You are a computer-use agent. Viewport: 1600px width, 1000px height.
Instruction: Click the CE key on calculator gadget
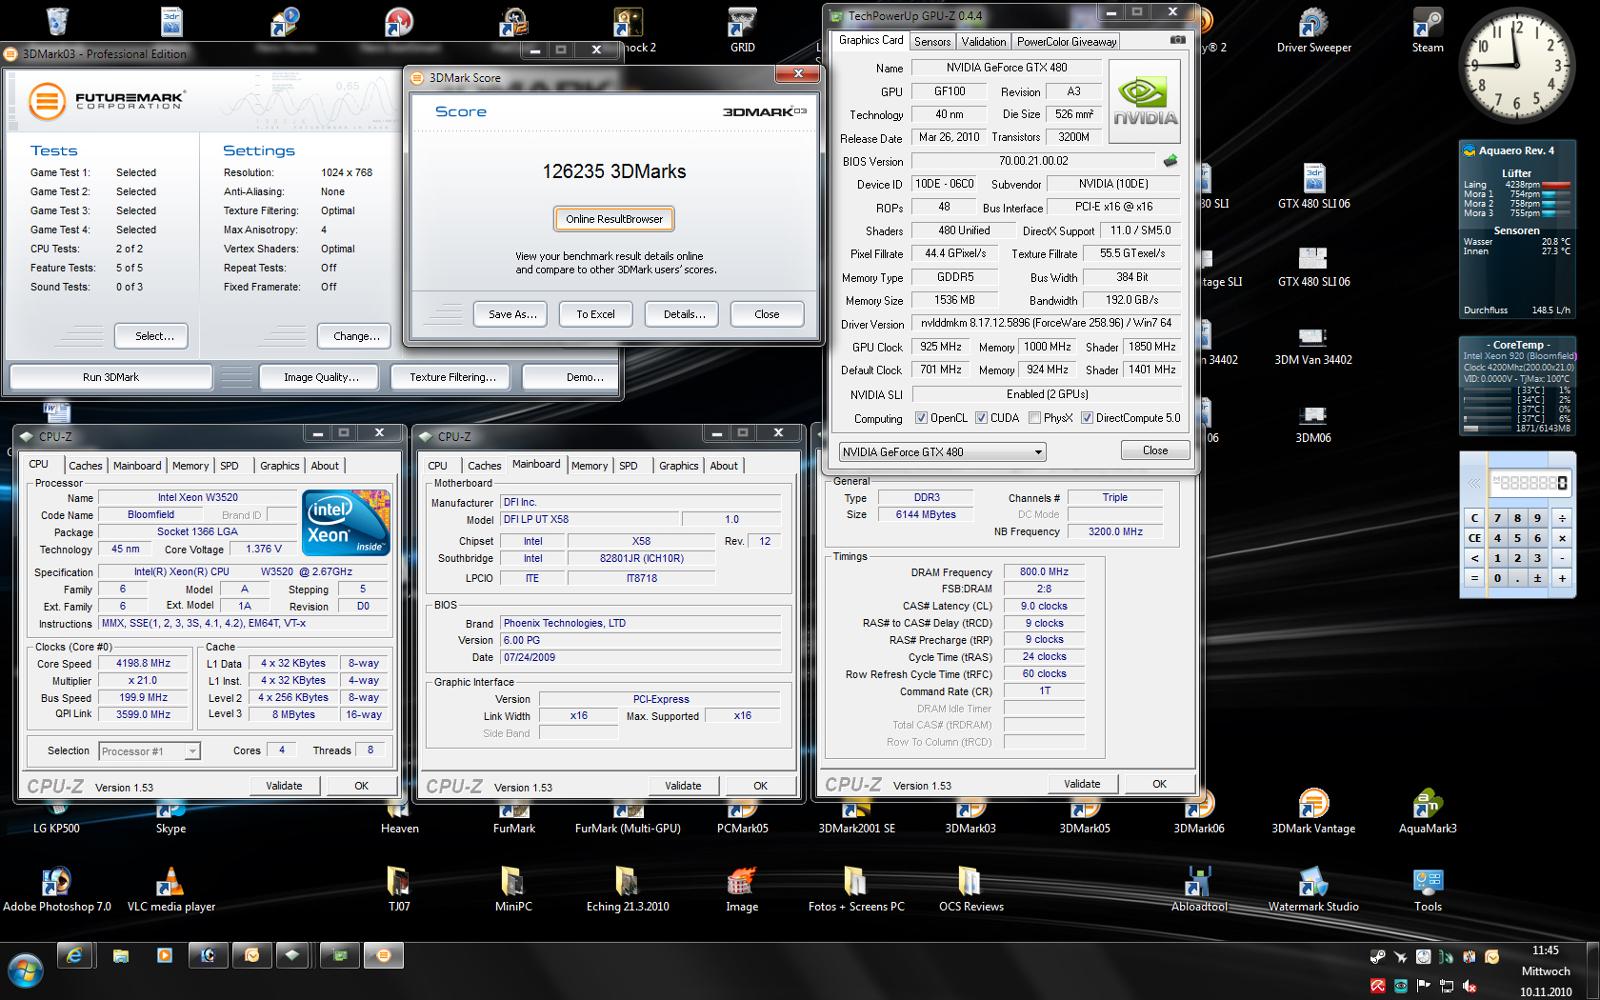tap(1474, 538)
